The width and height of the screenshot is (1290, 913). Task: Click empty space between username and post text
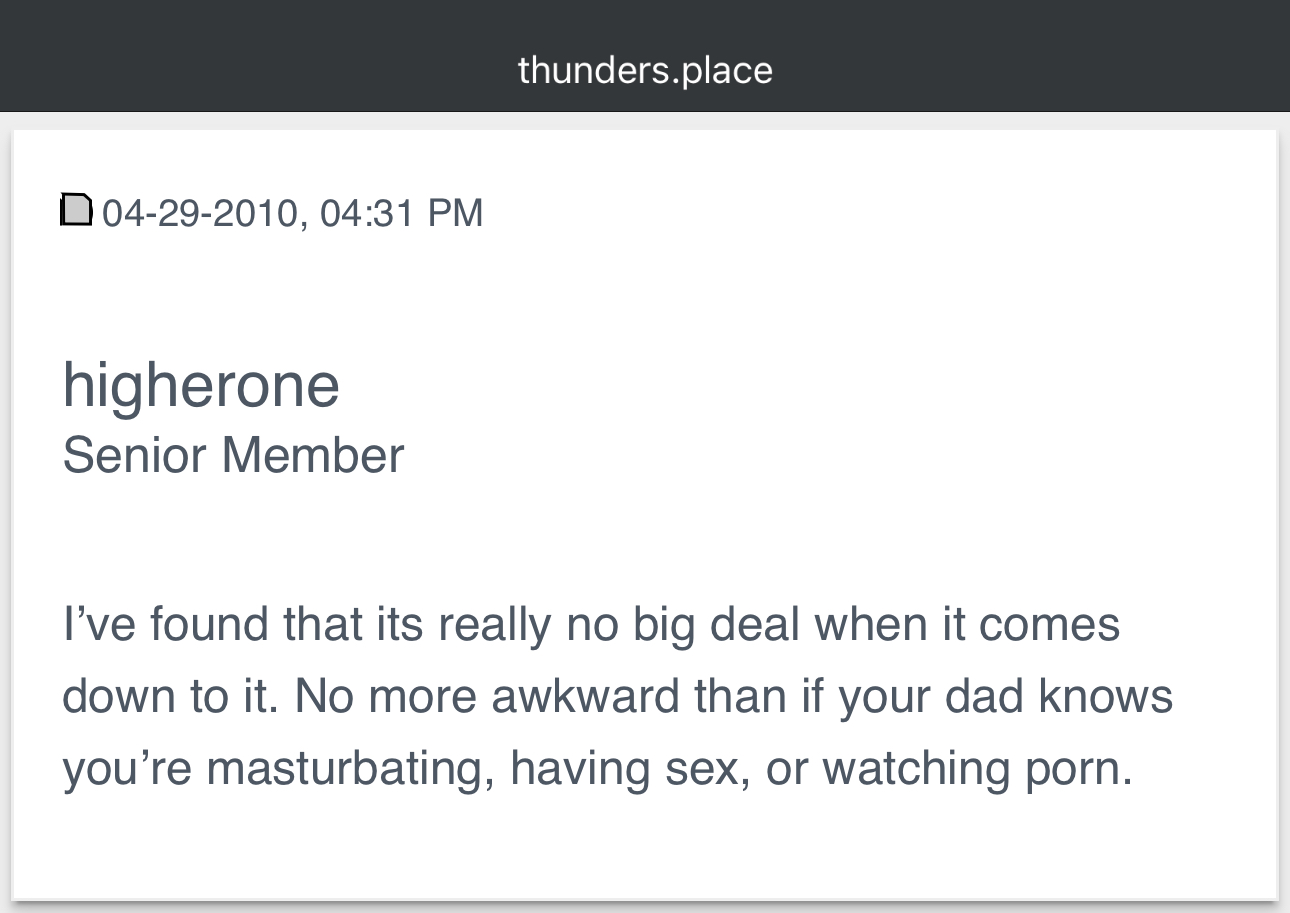pyautogui.click(x=645, y=540)
